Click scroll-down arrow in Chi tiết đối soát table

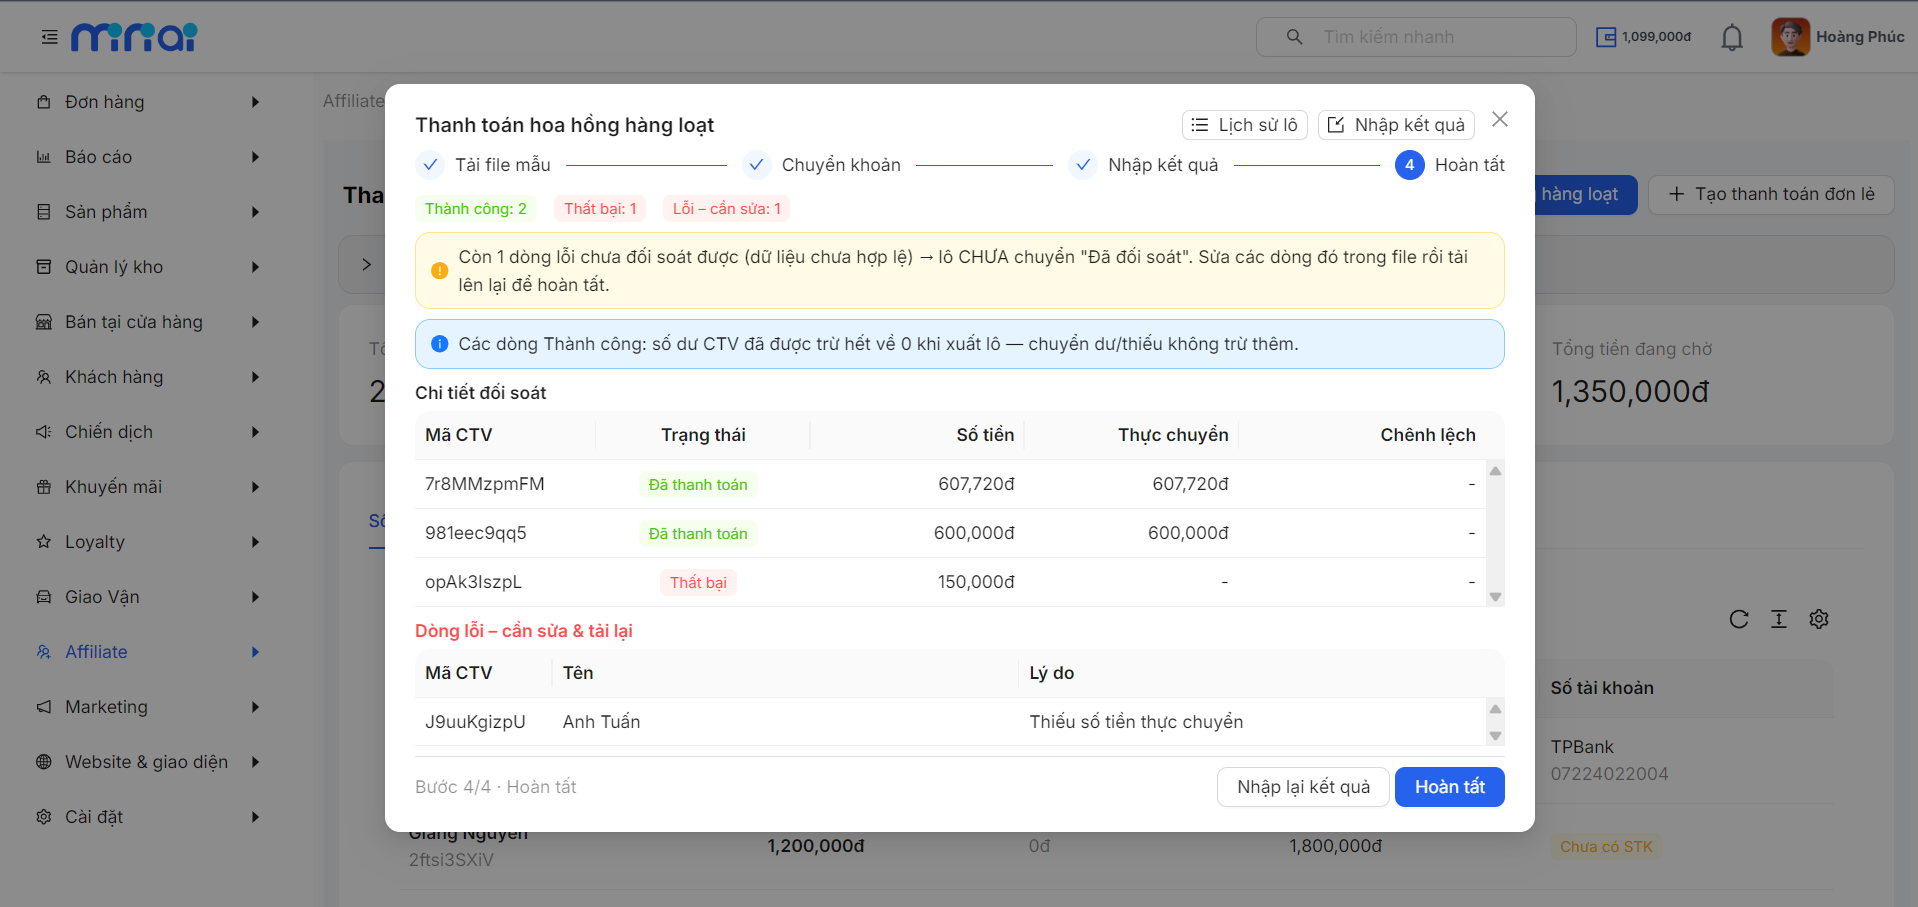[x=1496, y=597]
